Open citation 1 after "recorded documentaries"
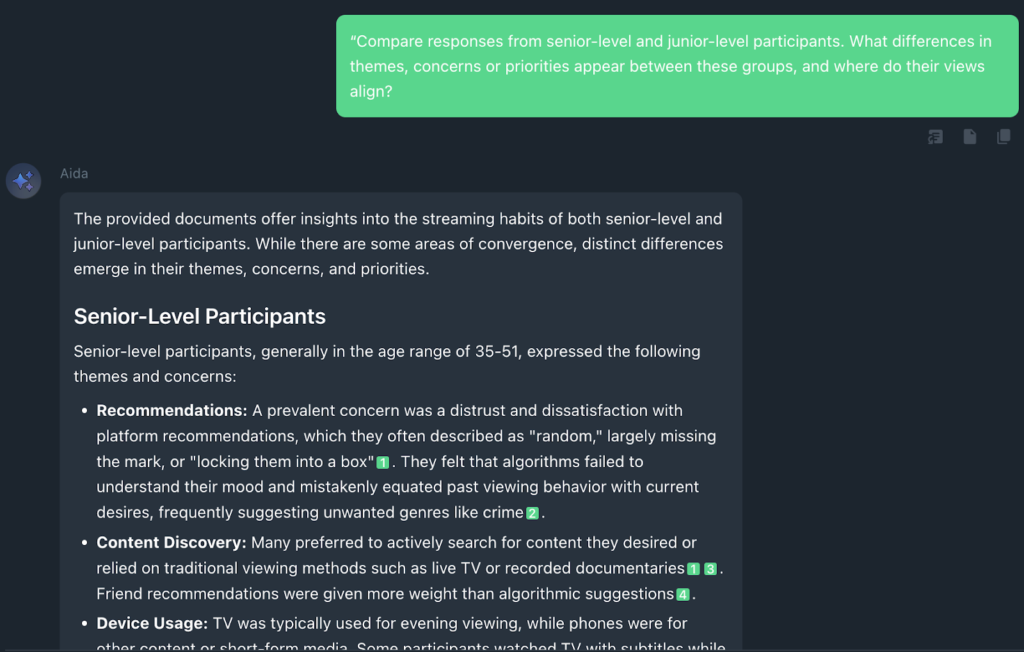 693,569
